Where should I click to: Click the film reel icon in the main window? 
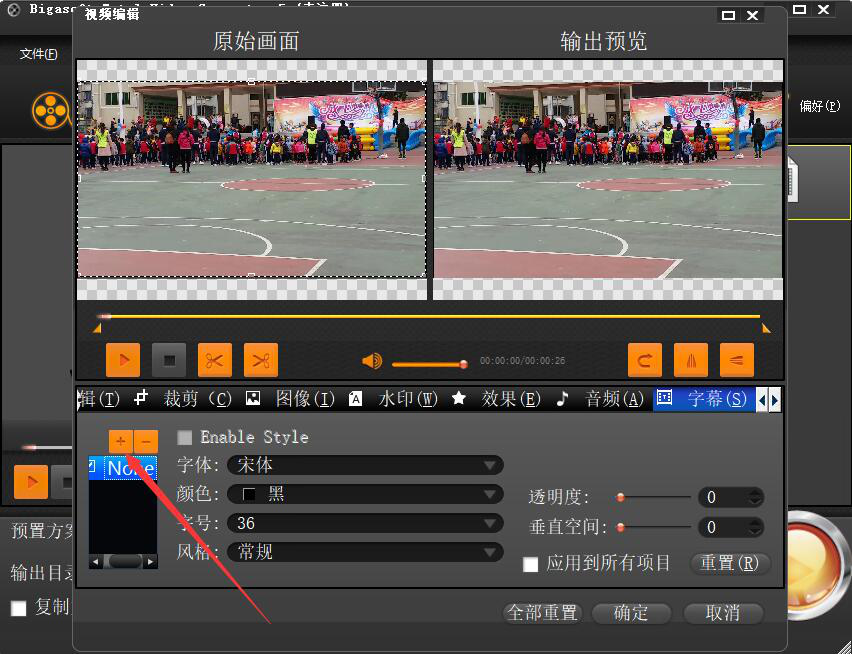[x=51, y=111]
